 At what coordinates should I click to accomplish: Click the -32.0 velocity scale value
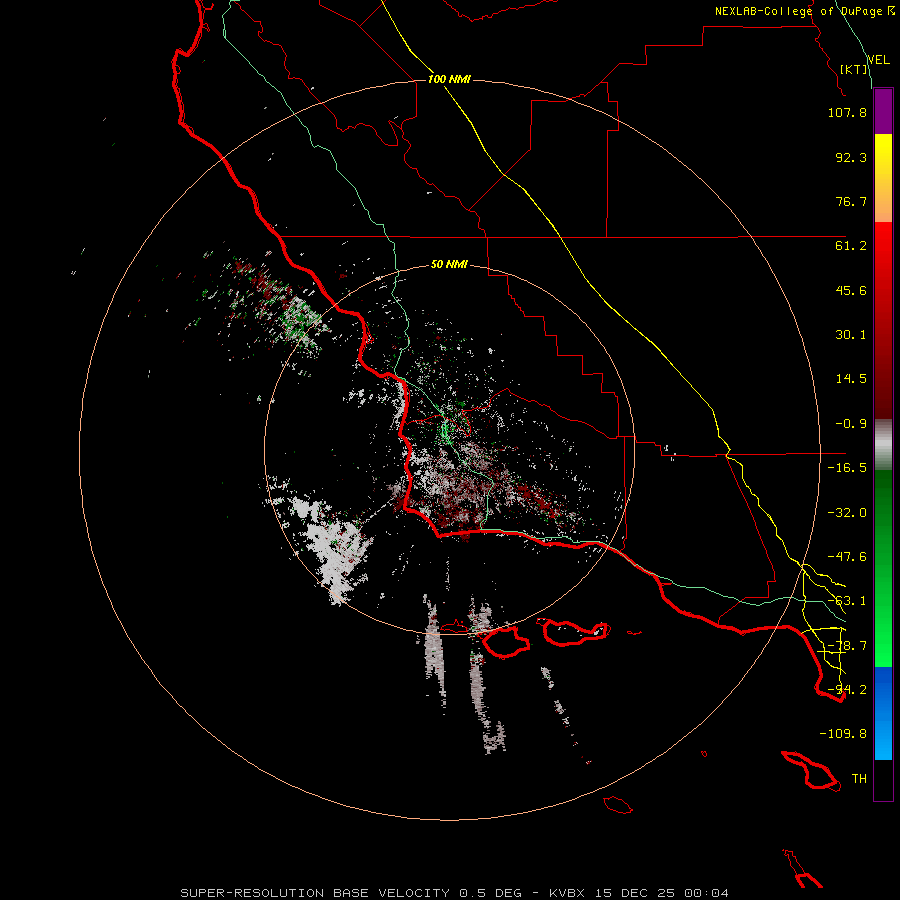pos(847,513)
